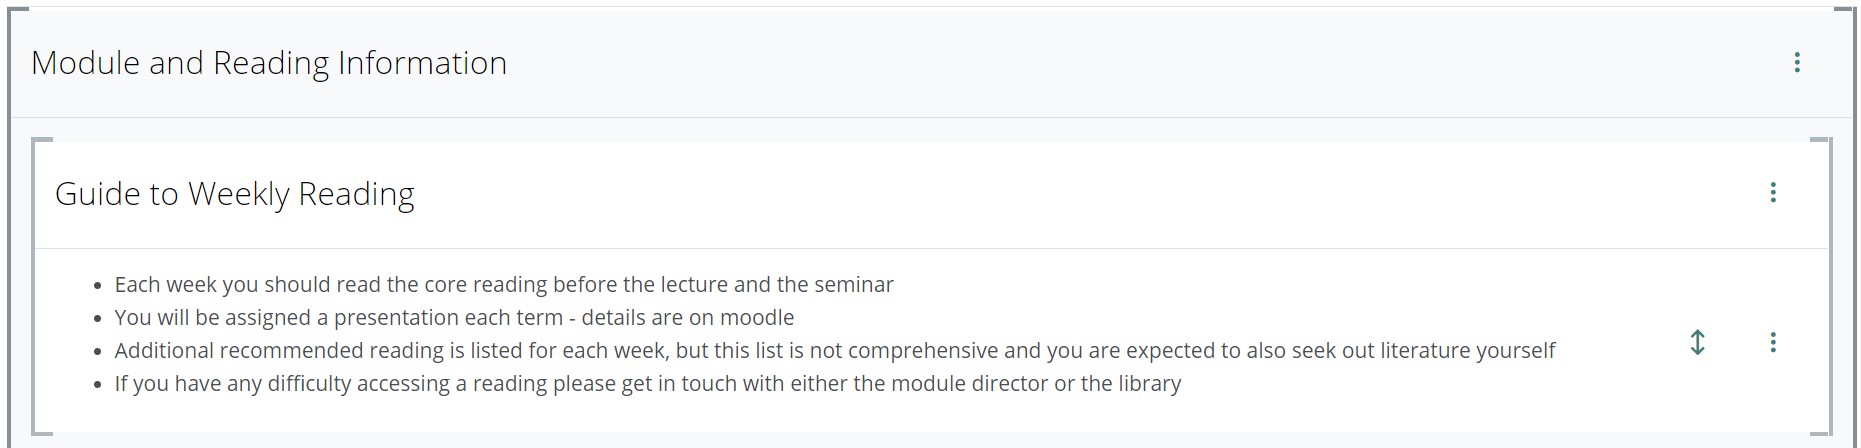
Task: Open Module and Reading Information options menu
Action: coord(1796,63)
